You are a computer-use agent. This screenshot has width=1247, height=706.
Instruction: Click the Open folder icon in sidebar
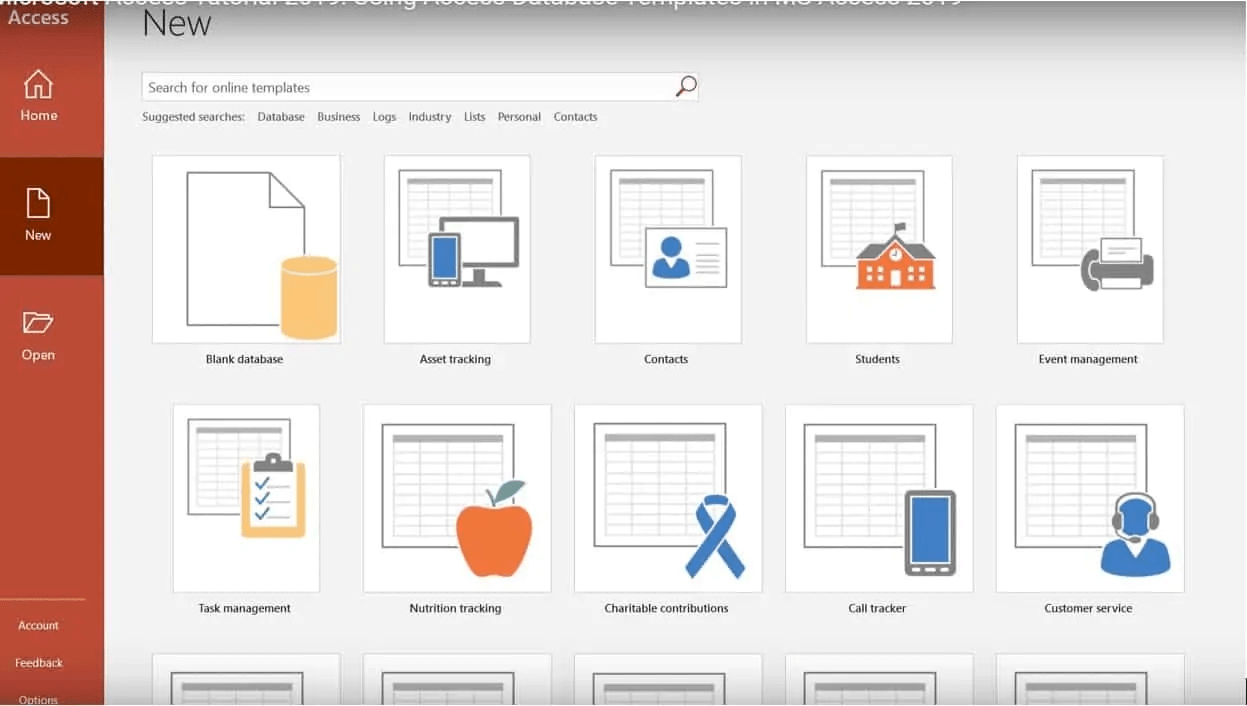point(38,323)
